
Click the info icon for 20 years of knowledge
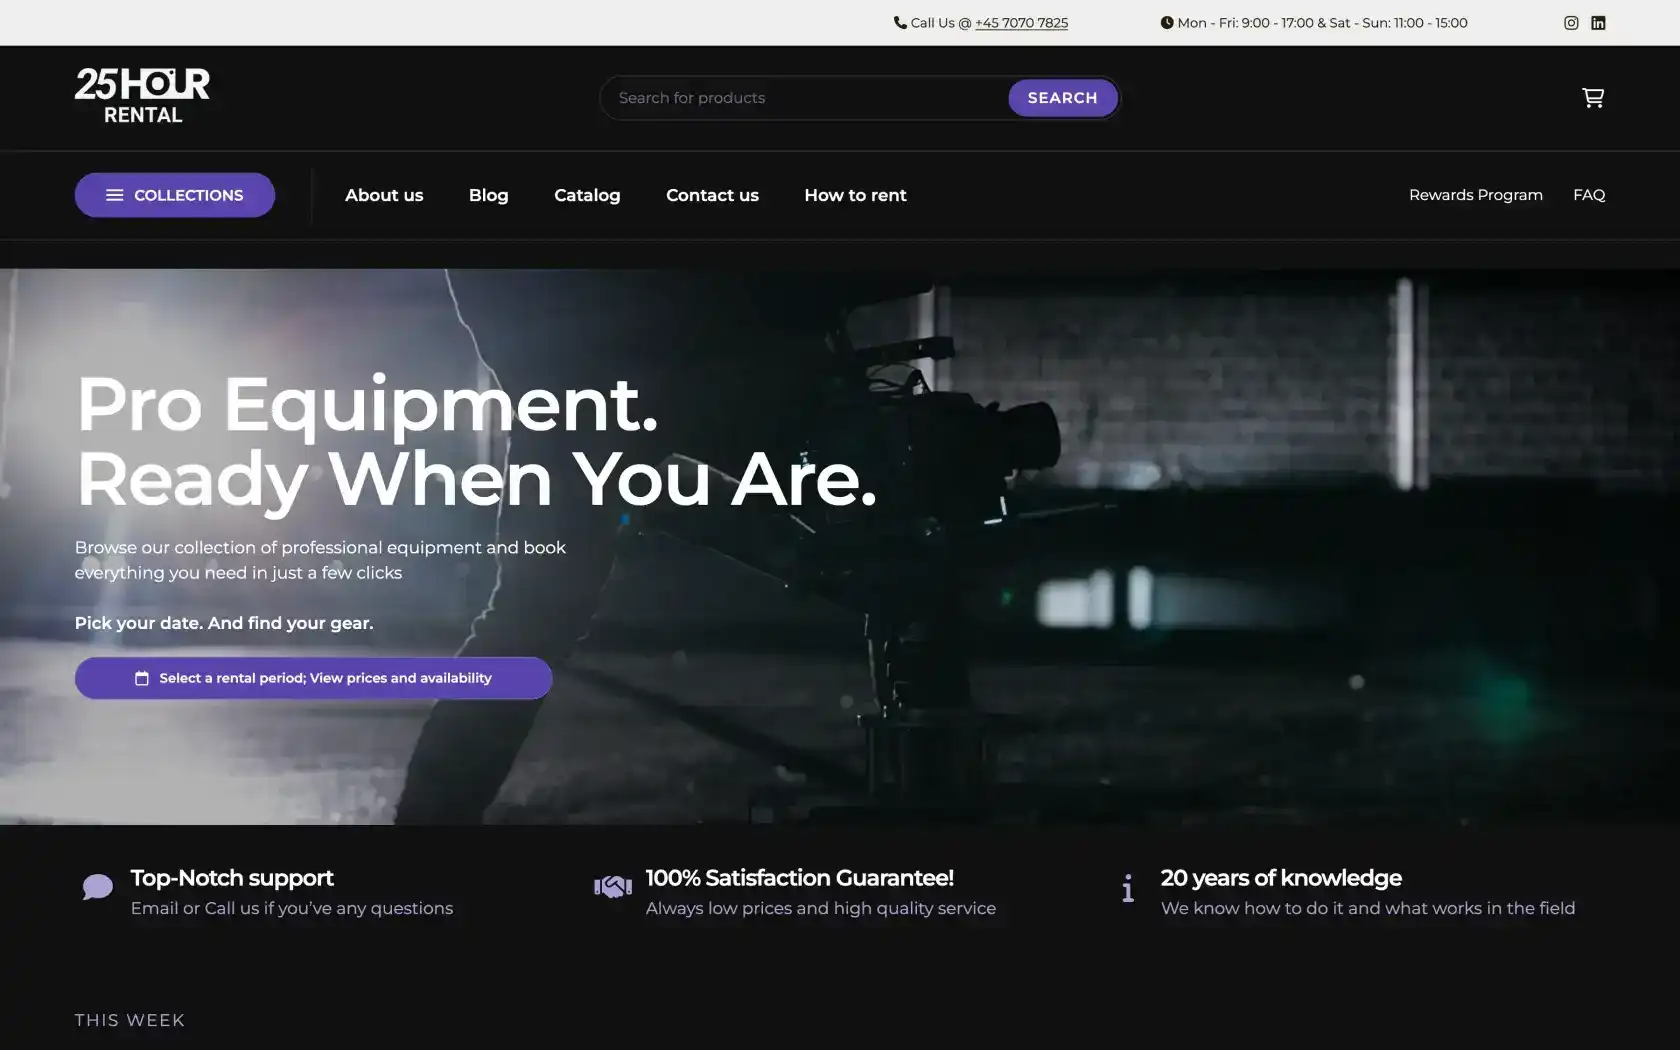tap(1128, 888)
